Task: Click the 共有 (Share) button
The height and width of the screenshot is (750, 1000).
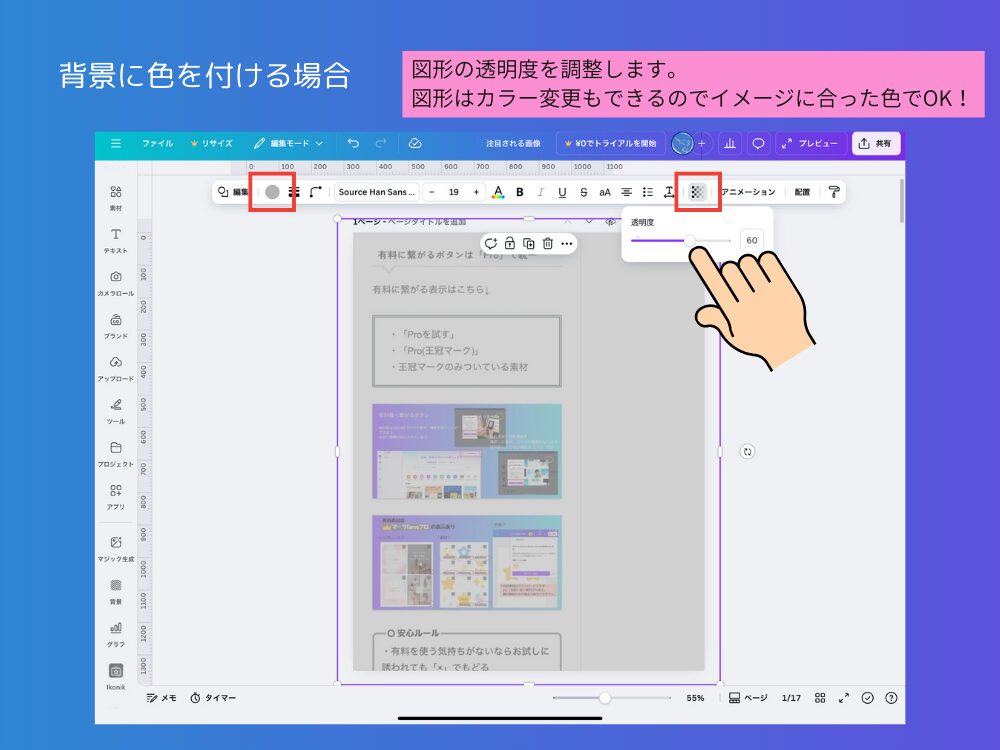Action: click(x=875, y=143)
